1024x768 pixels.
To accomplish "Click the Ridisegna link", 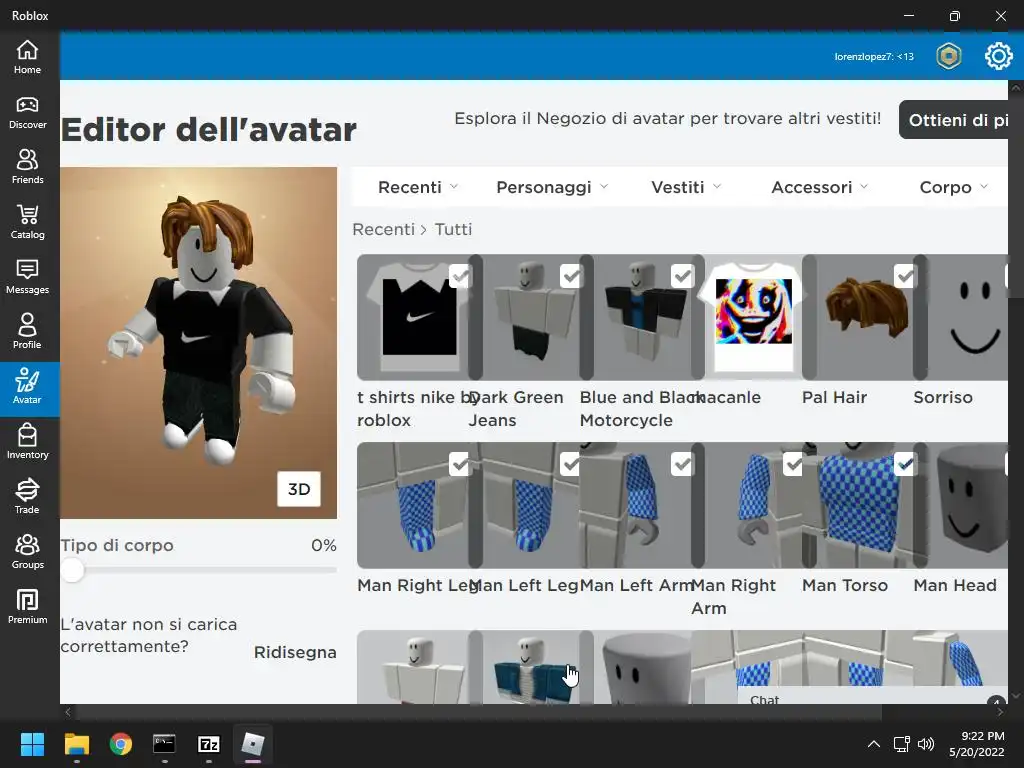I will (295, 652).
